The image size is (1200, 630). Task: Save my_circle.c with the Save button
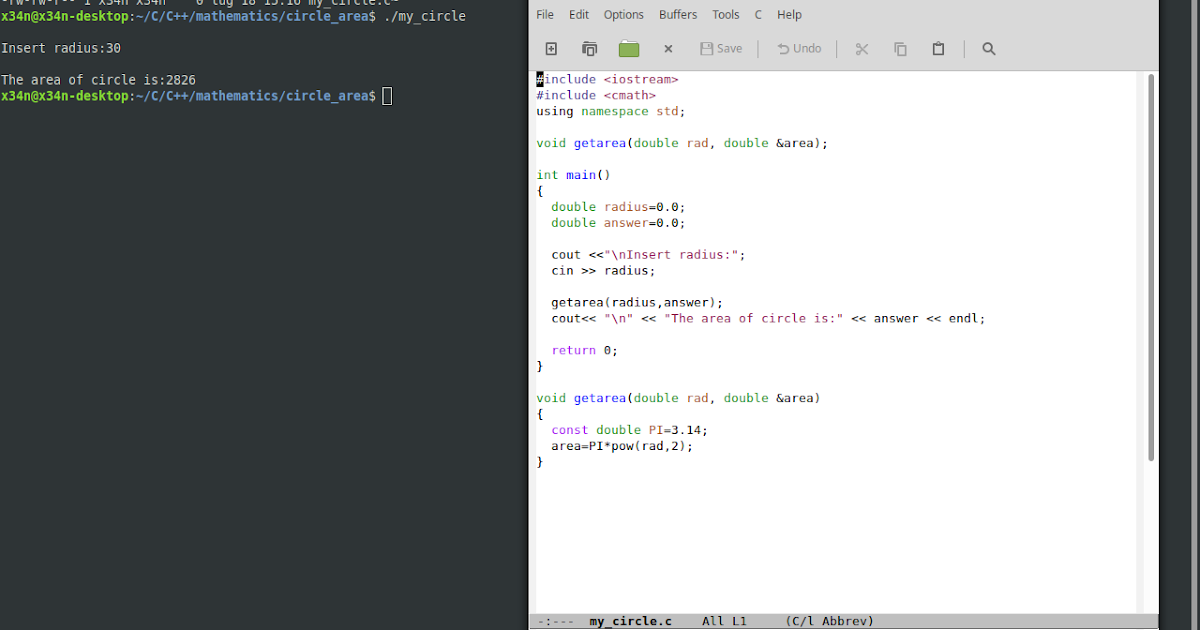tap(720, 48)
